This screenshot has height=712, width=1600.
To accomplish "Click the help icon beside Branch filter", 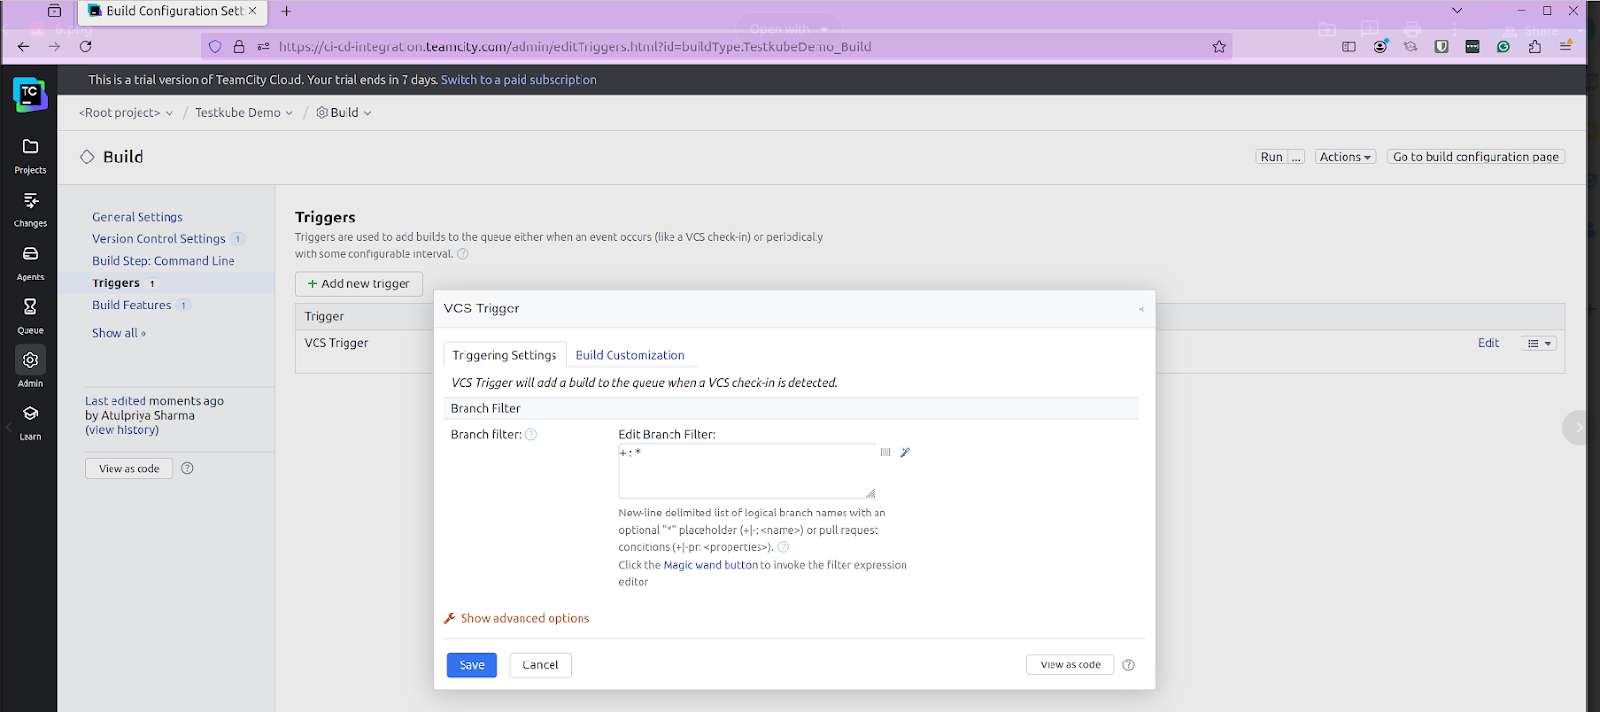I will coord(531,434).
